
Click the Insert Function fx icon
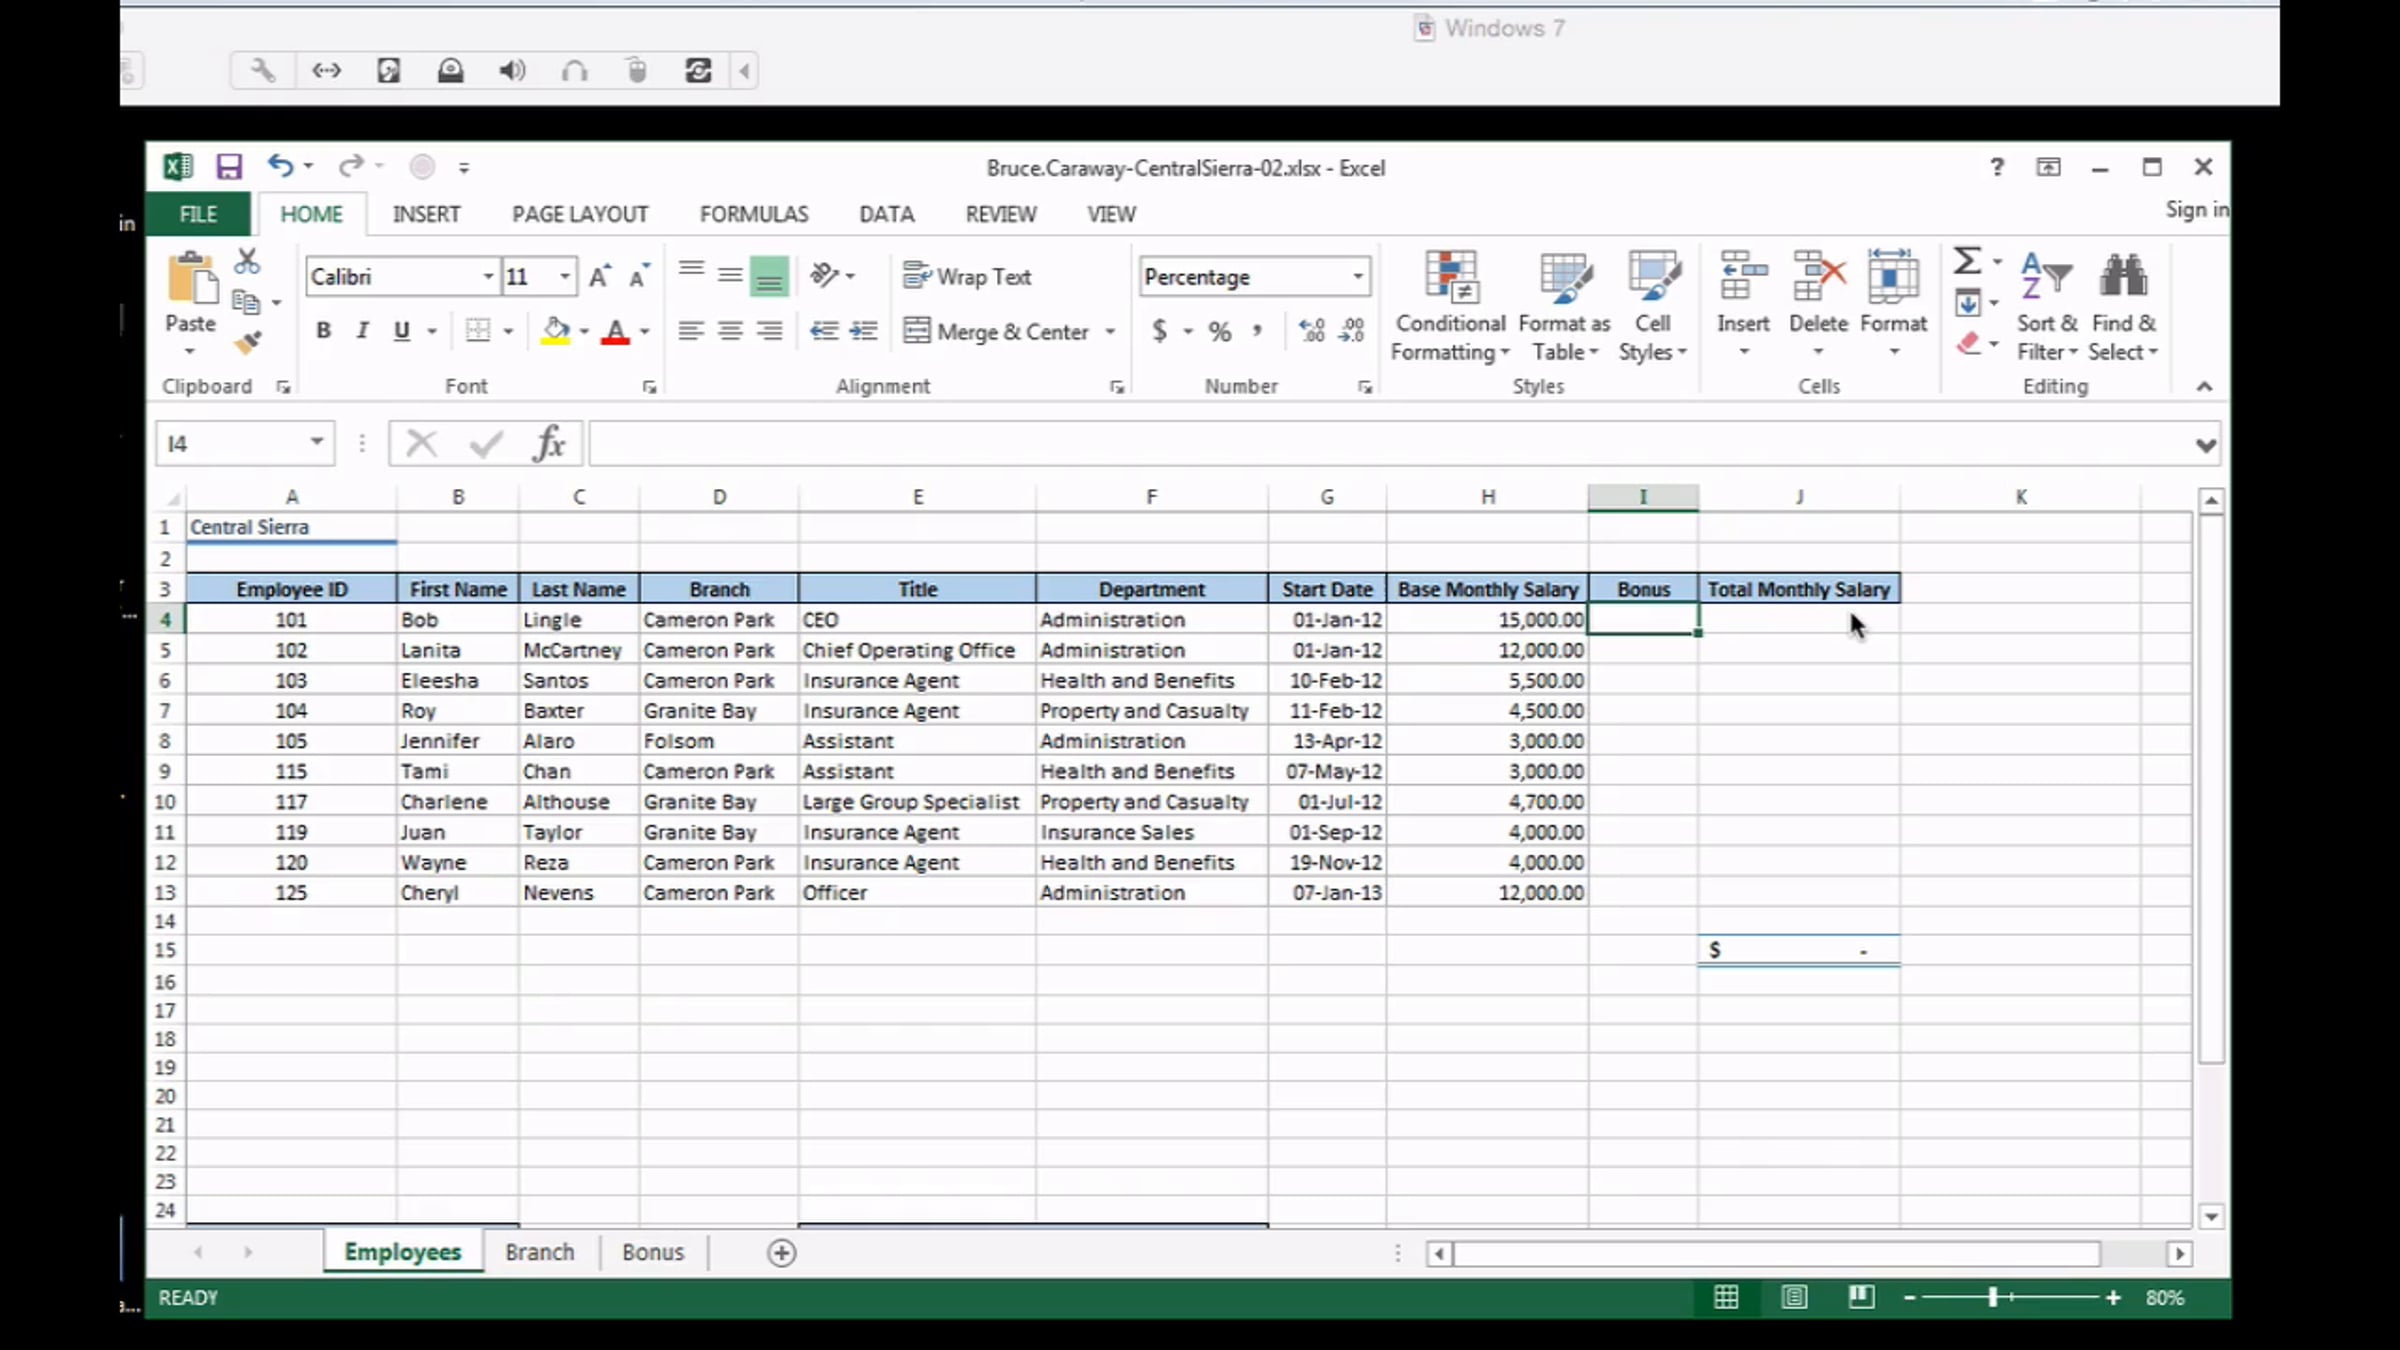pos(548,443)
